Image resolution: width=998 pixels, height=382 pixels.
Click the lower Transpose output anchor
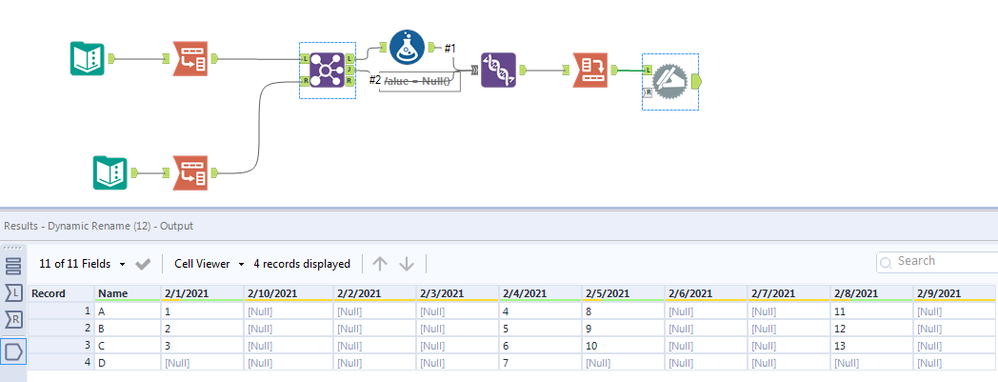pyautogui.click(x=214, y=173)
